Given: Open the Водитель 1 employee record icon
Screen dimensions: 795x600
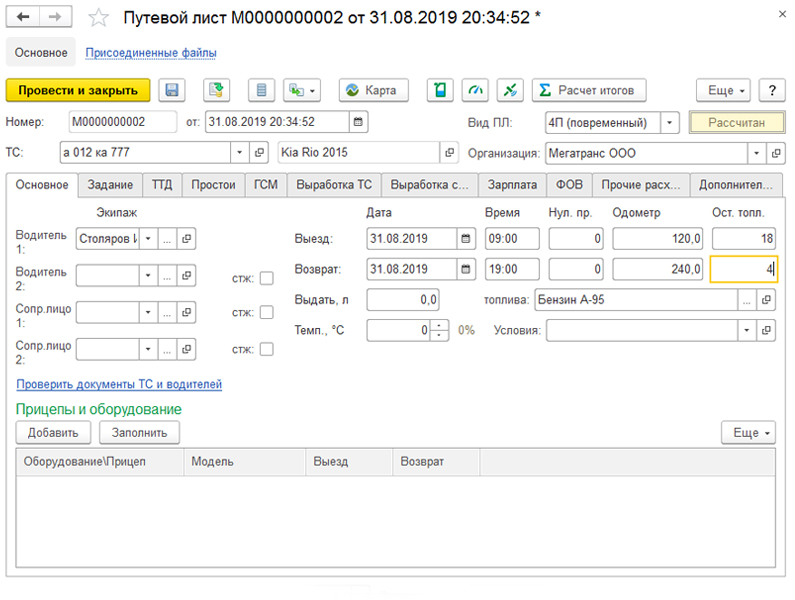Looking at the screenshot, I should pyautogui.click(x=187, y=238).
